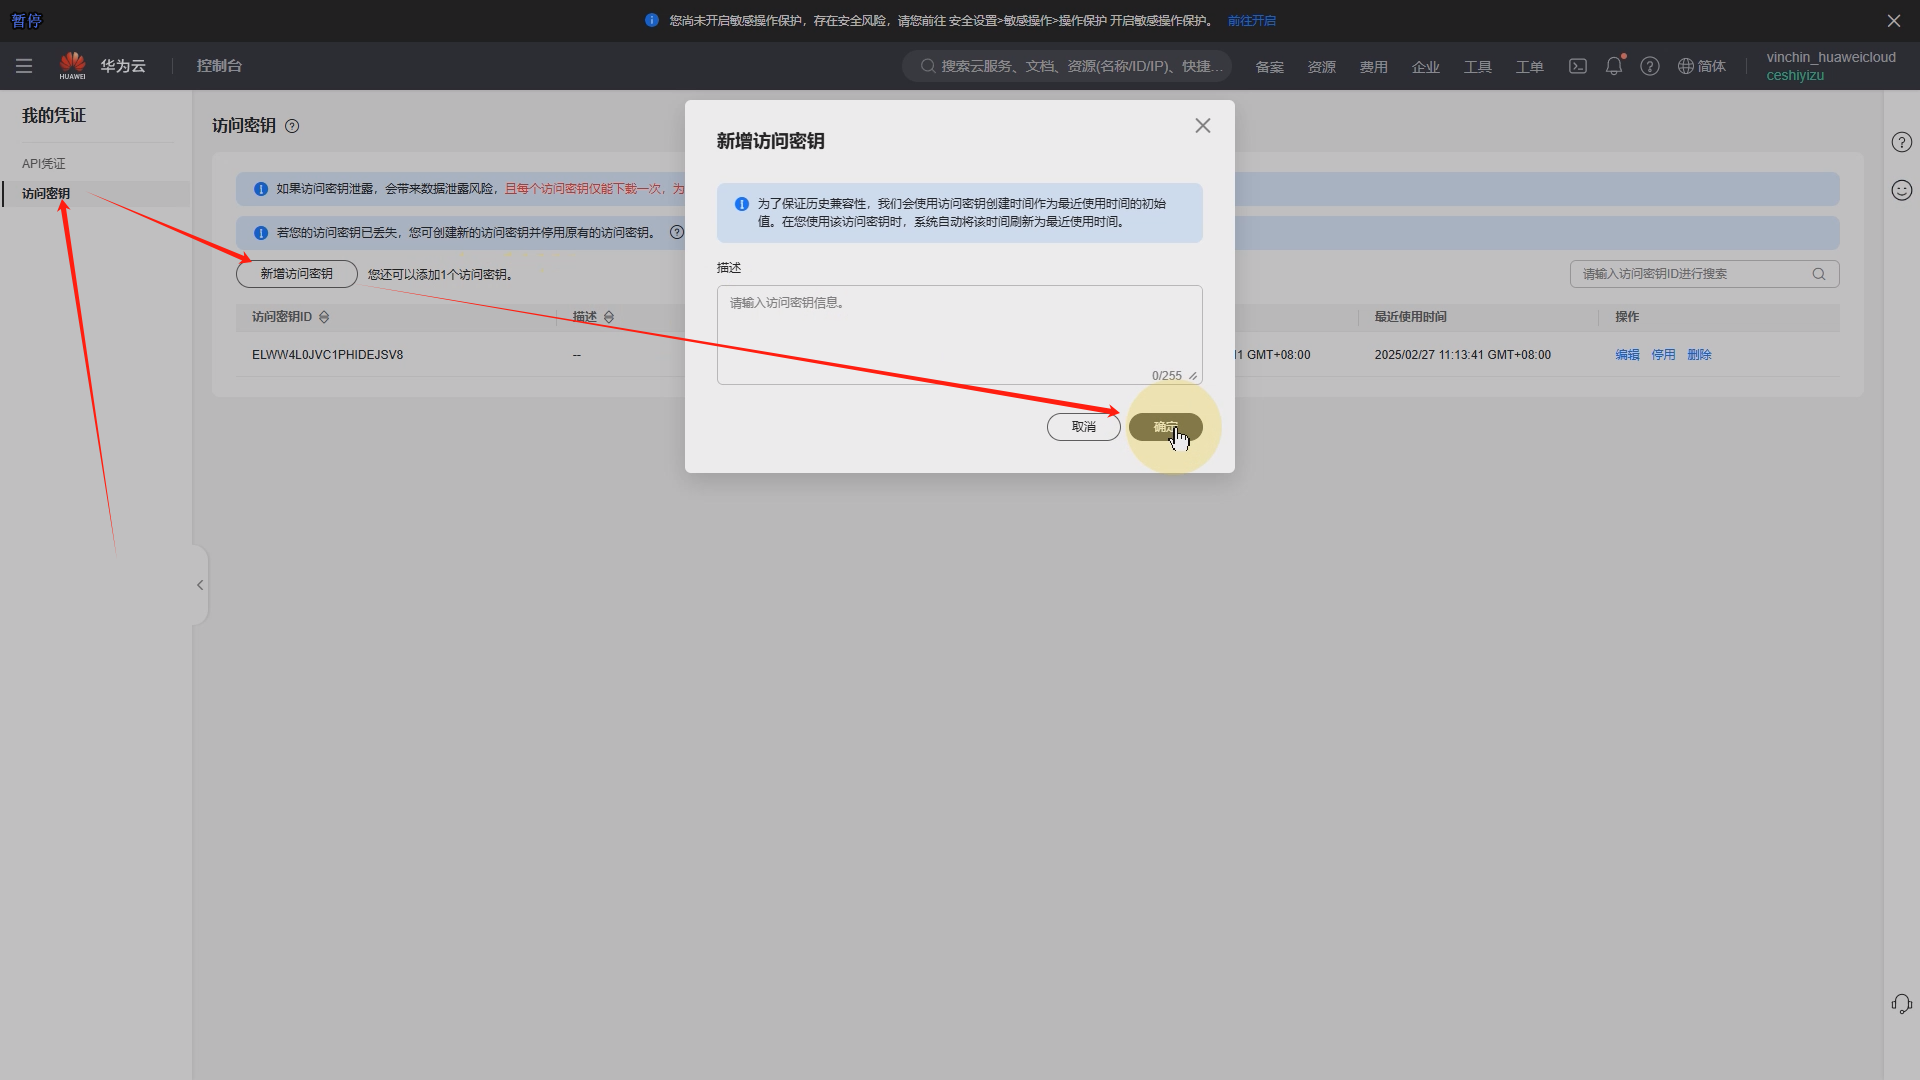Click 取消 to cancel the dialog

coord(1083,427)
